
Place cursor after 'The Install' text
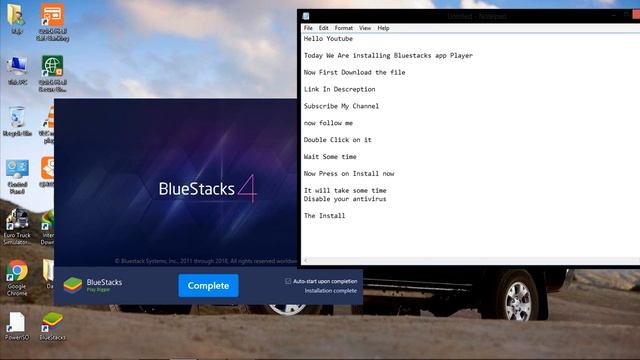click(x=346, y=216)
